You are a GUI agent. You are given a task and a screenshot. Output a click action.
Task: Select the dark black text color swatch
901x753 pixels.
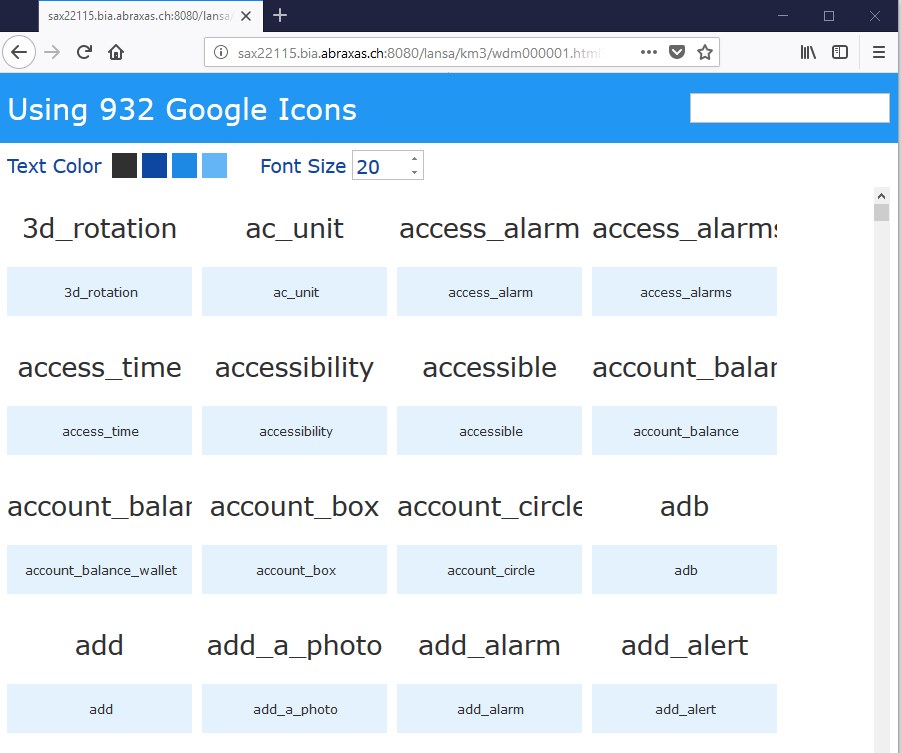(124, 166)
